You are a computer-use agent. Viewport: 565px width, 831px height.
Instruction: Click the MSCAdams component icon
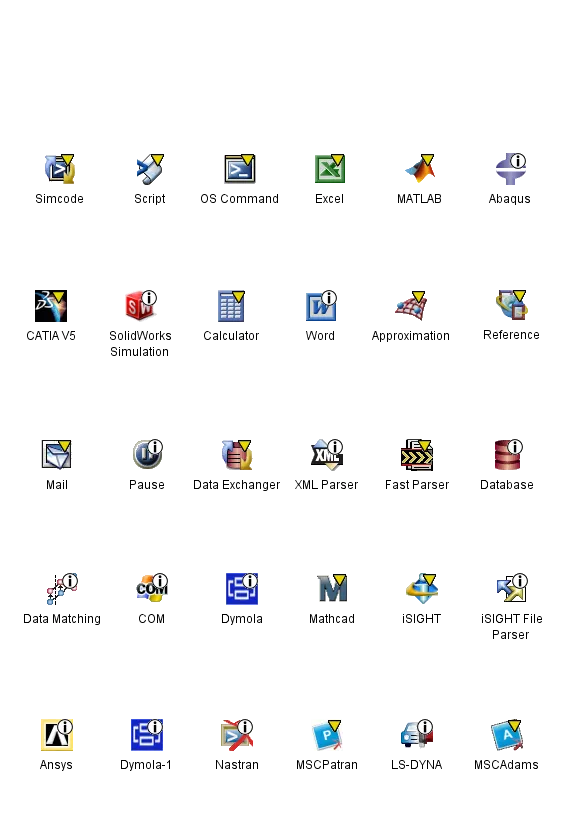507,735
